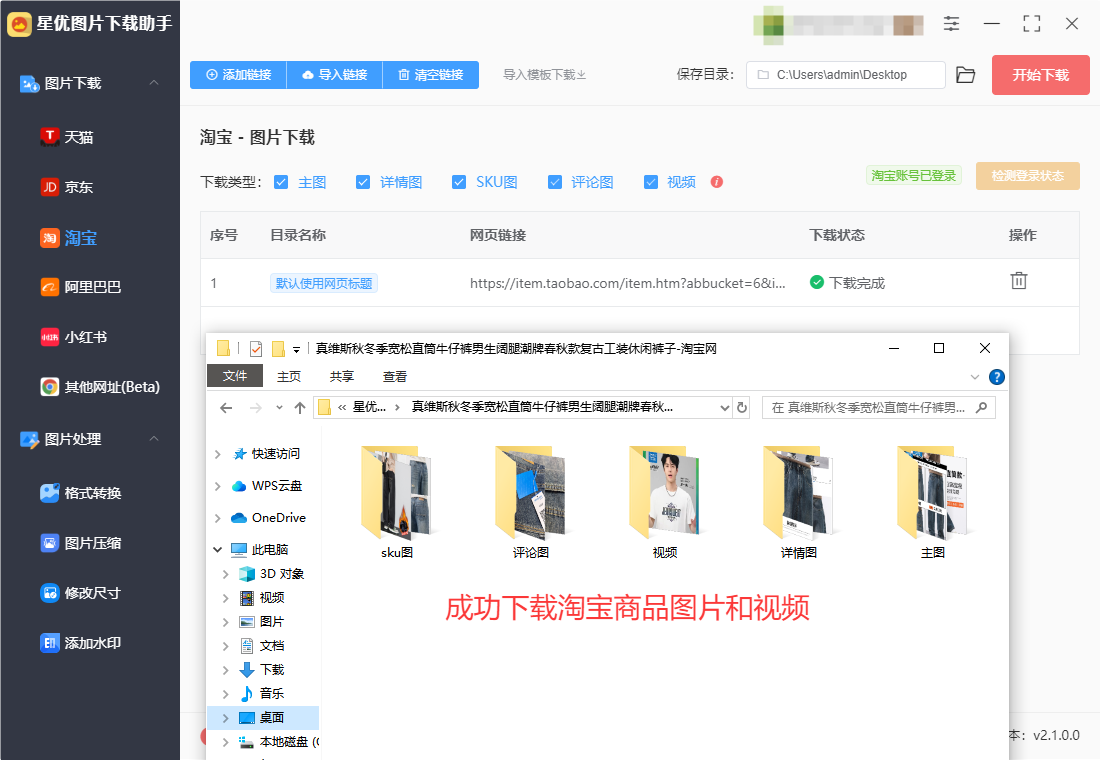Open the Explorer 主页 tab
This screenshot has height=760, width=1100.
tap(288, 377)
